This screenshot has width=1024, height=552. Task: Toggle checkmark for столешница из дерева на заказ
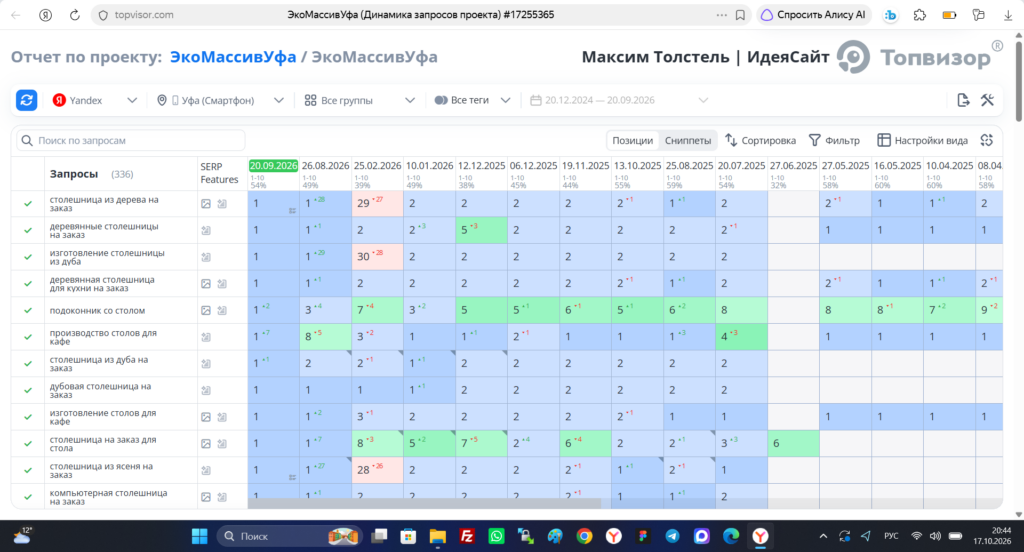28,204
